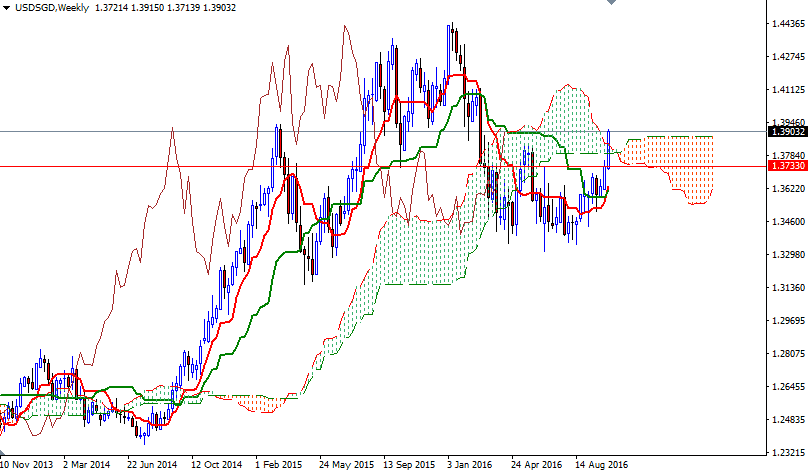Click the price scale value 1.24835
The height and width of the screenshot is (472, 808).
[x=788, y=419]
